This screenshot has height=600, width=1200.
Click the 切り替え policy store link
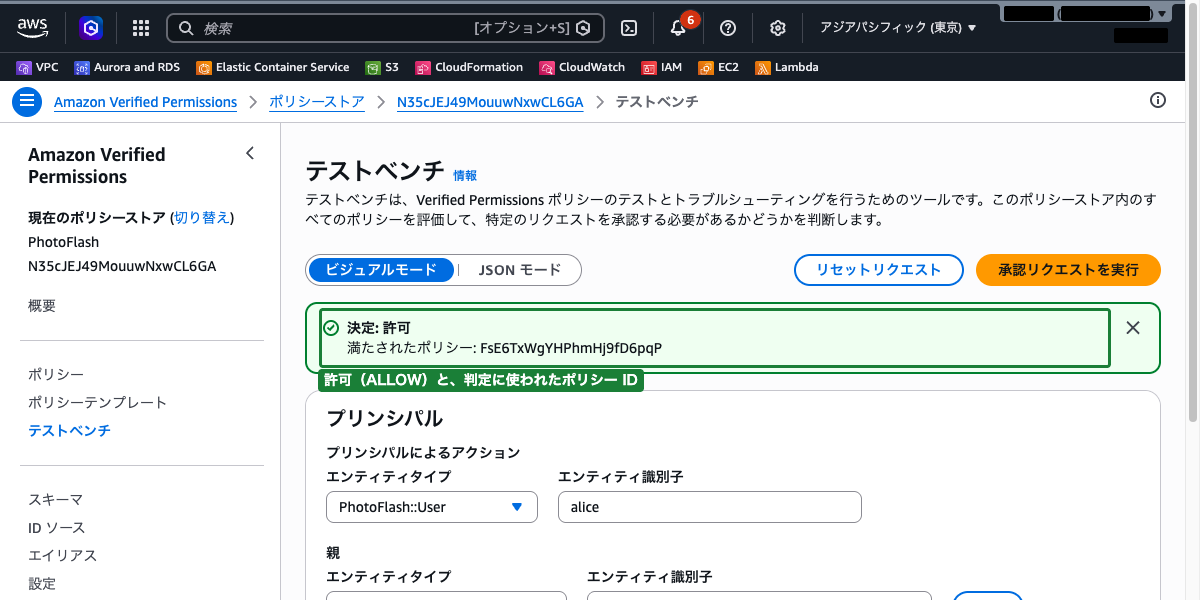point(202,218)
